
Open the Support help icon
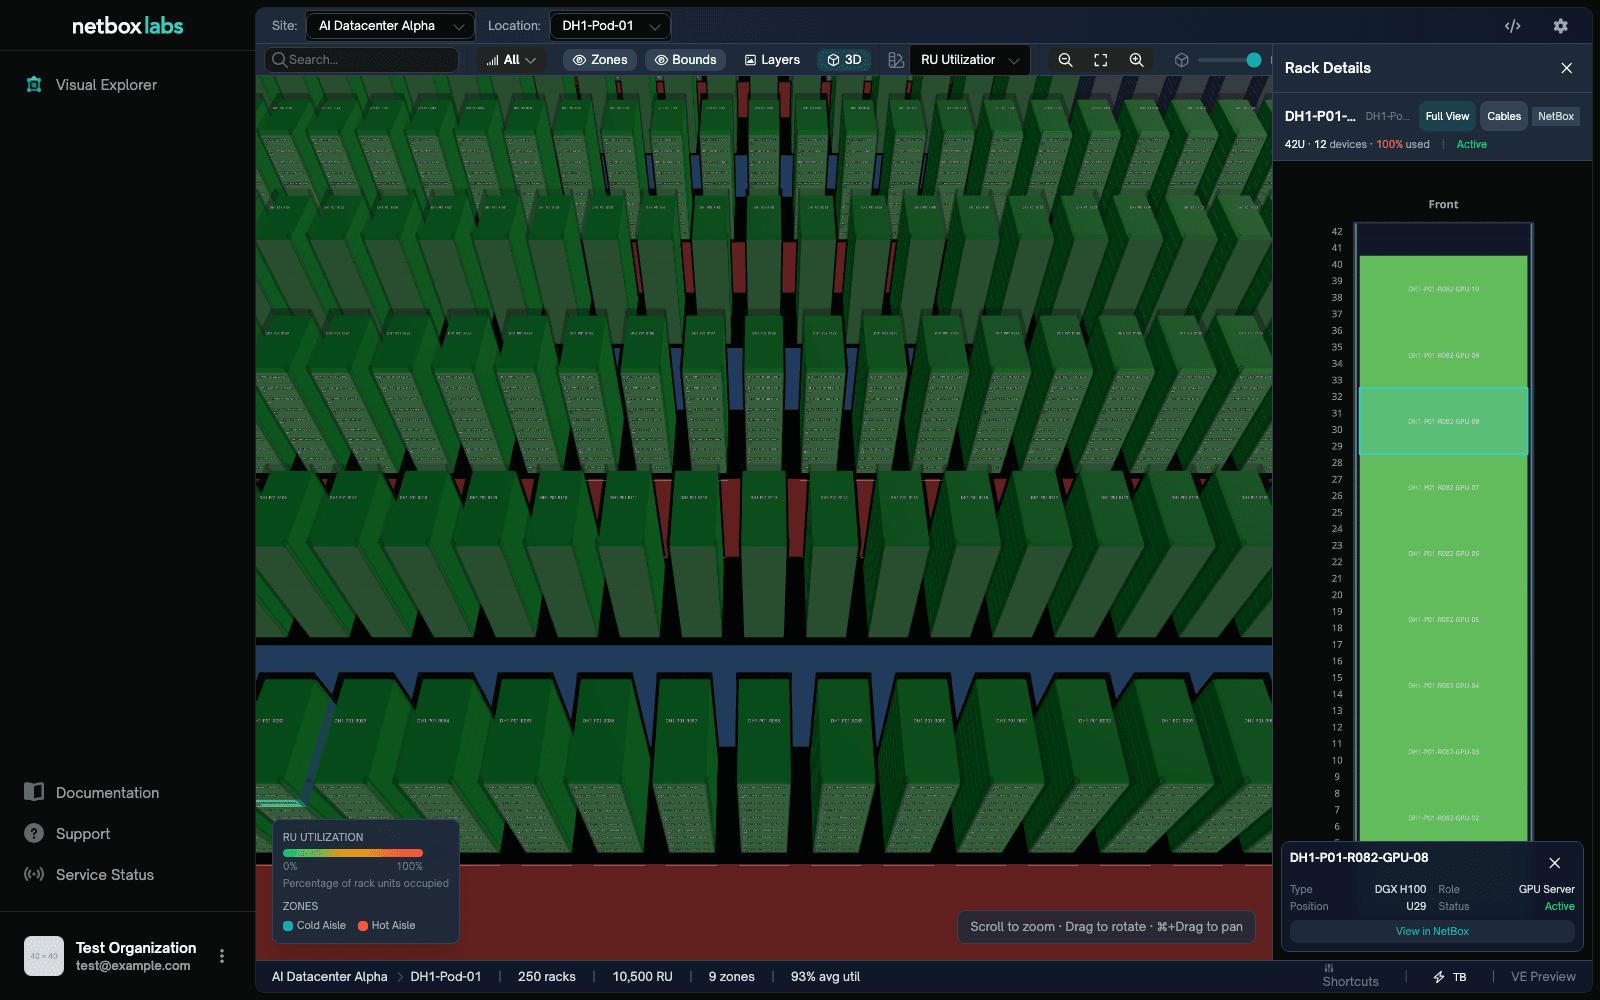(34, 833)
